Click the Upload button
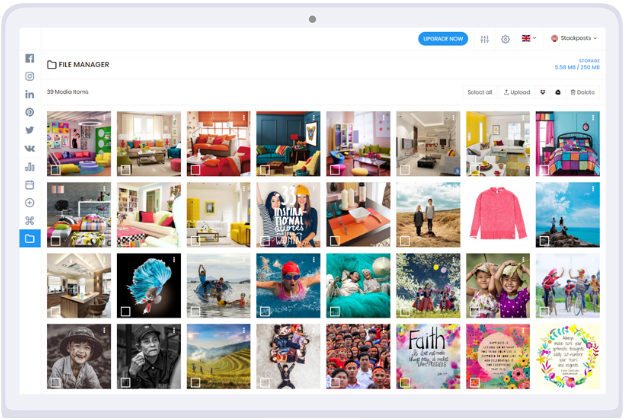The height and width of the screenshot is (420, 627). click(517, 92)
